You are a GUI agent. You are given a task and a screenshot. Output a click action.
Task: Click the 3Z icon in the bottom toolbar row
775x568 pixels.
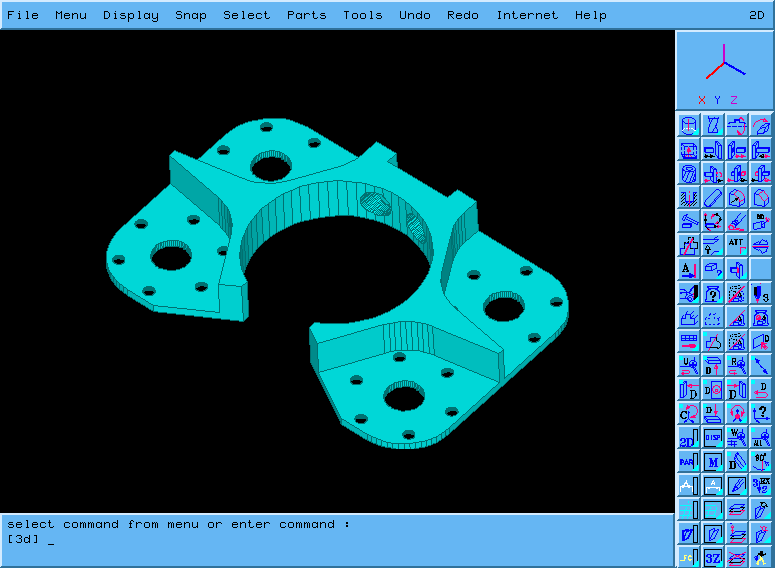point(713,557)
